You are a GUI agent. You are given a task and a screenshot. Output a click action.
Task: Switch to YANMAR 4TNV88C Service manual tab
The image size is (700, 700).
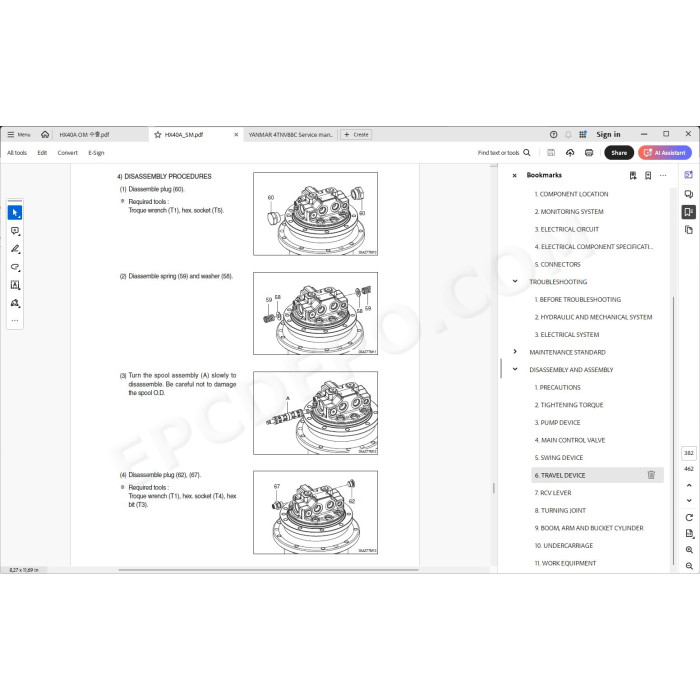[291, 134]
